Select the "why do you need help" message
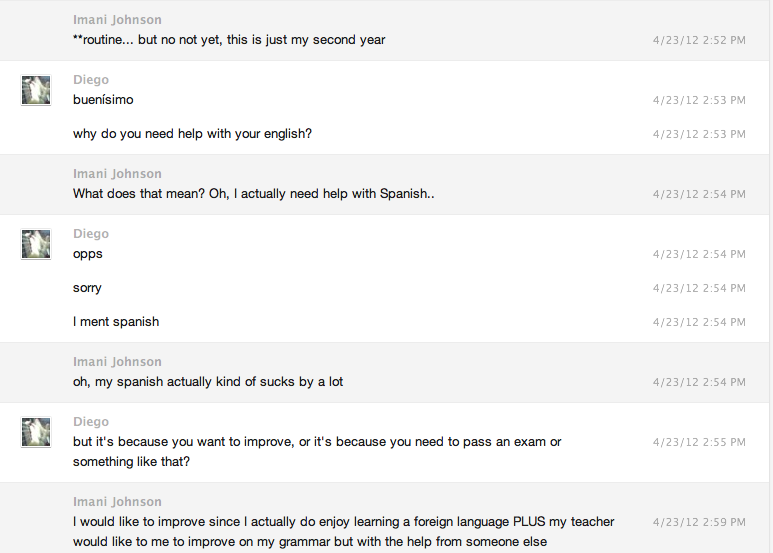Image resolution: width=773 pixels, height=553 pixels. coord(192,134)
